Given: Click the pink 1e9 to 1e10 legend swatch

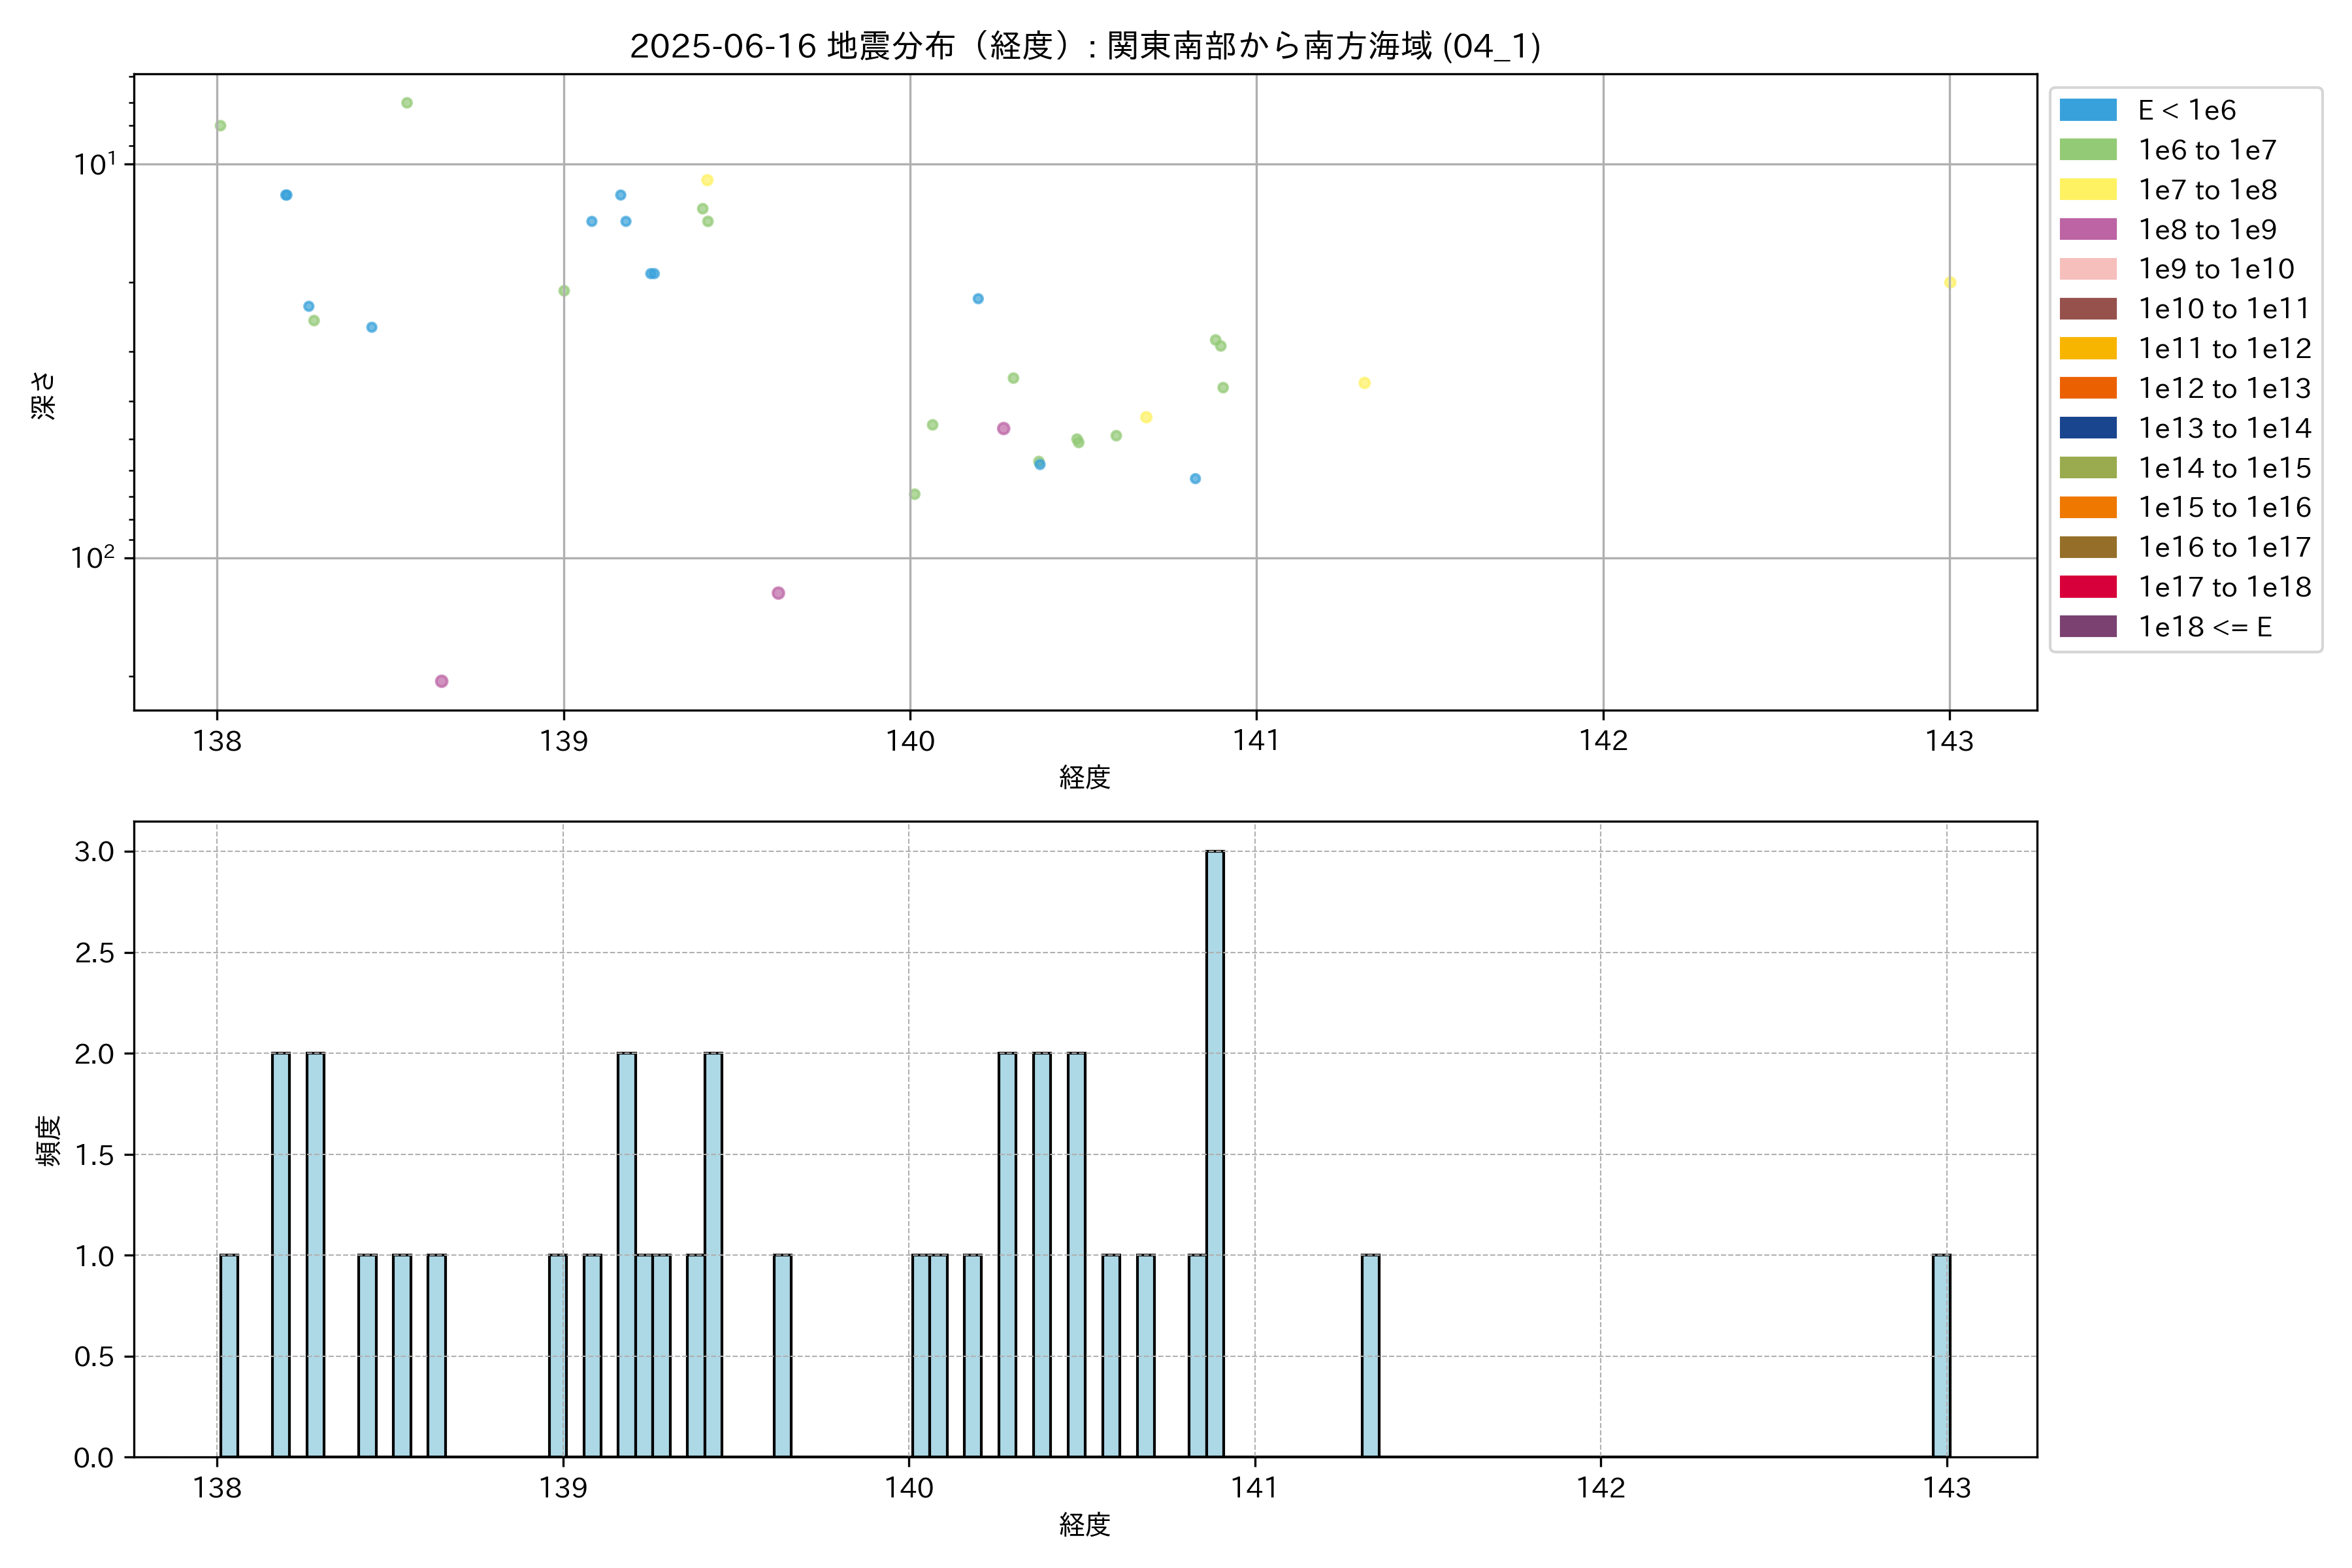Looking at the screenshot, I should (x=2087, y=269).
